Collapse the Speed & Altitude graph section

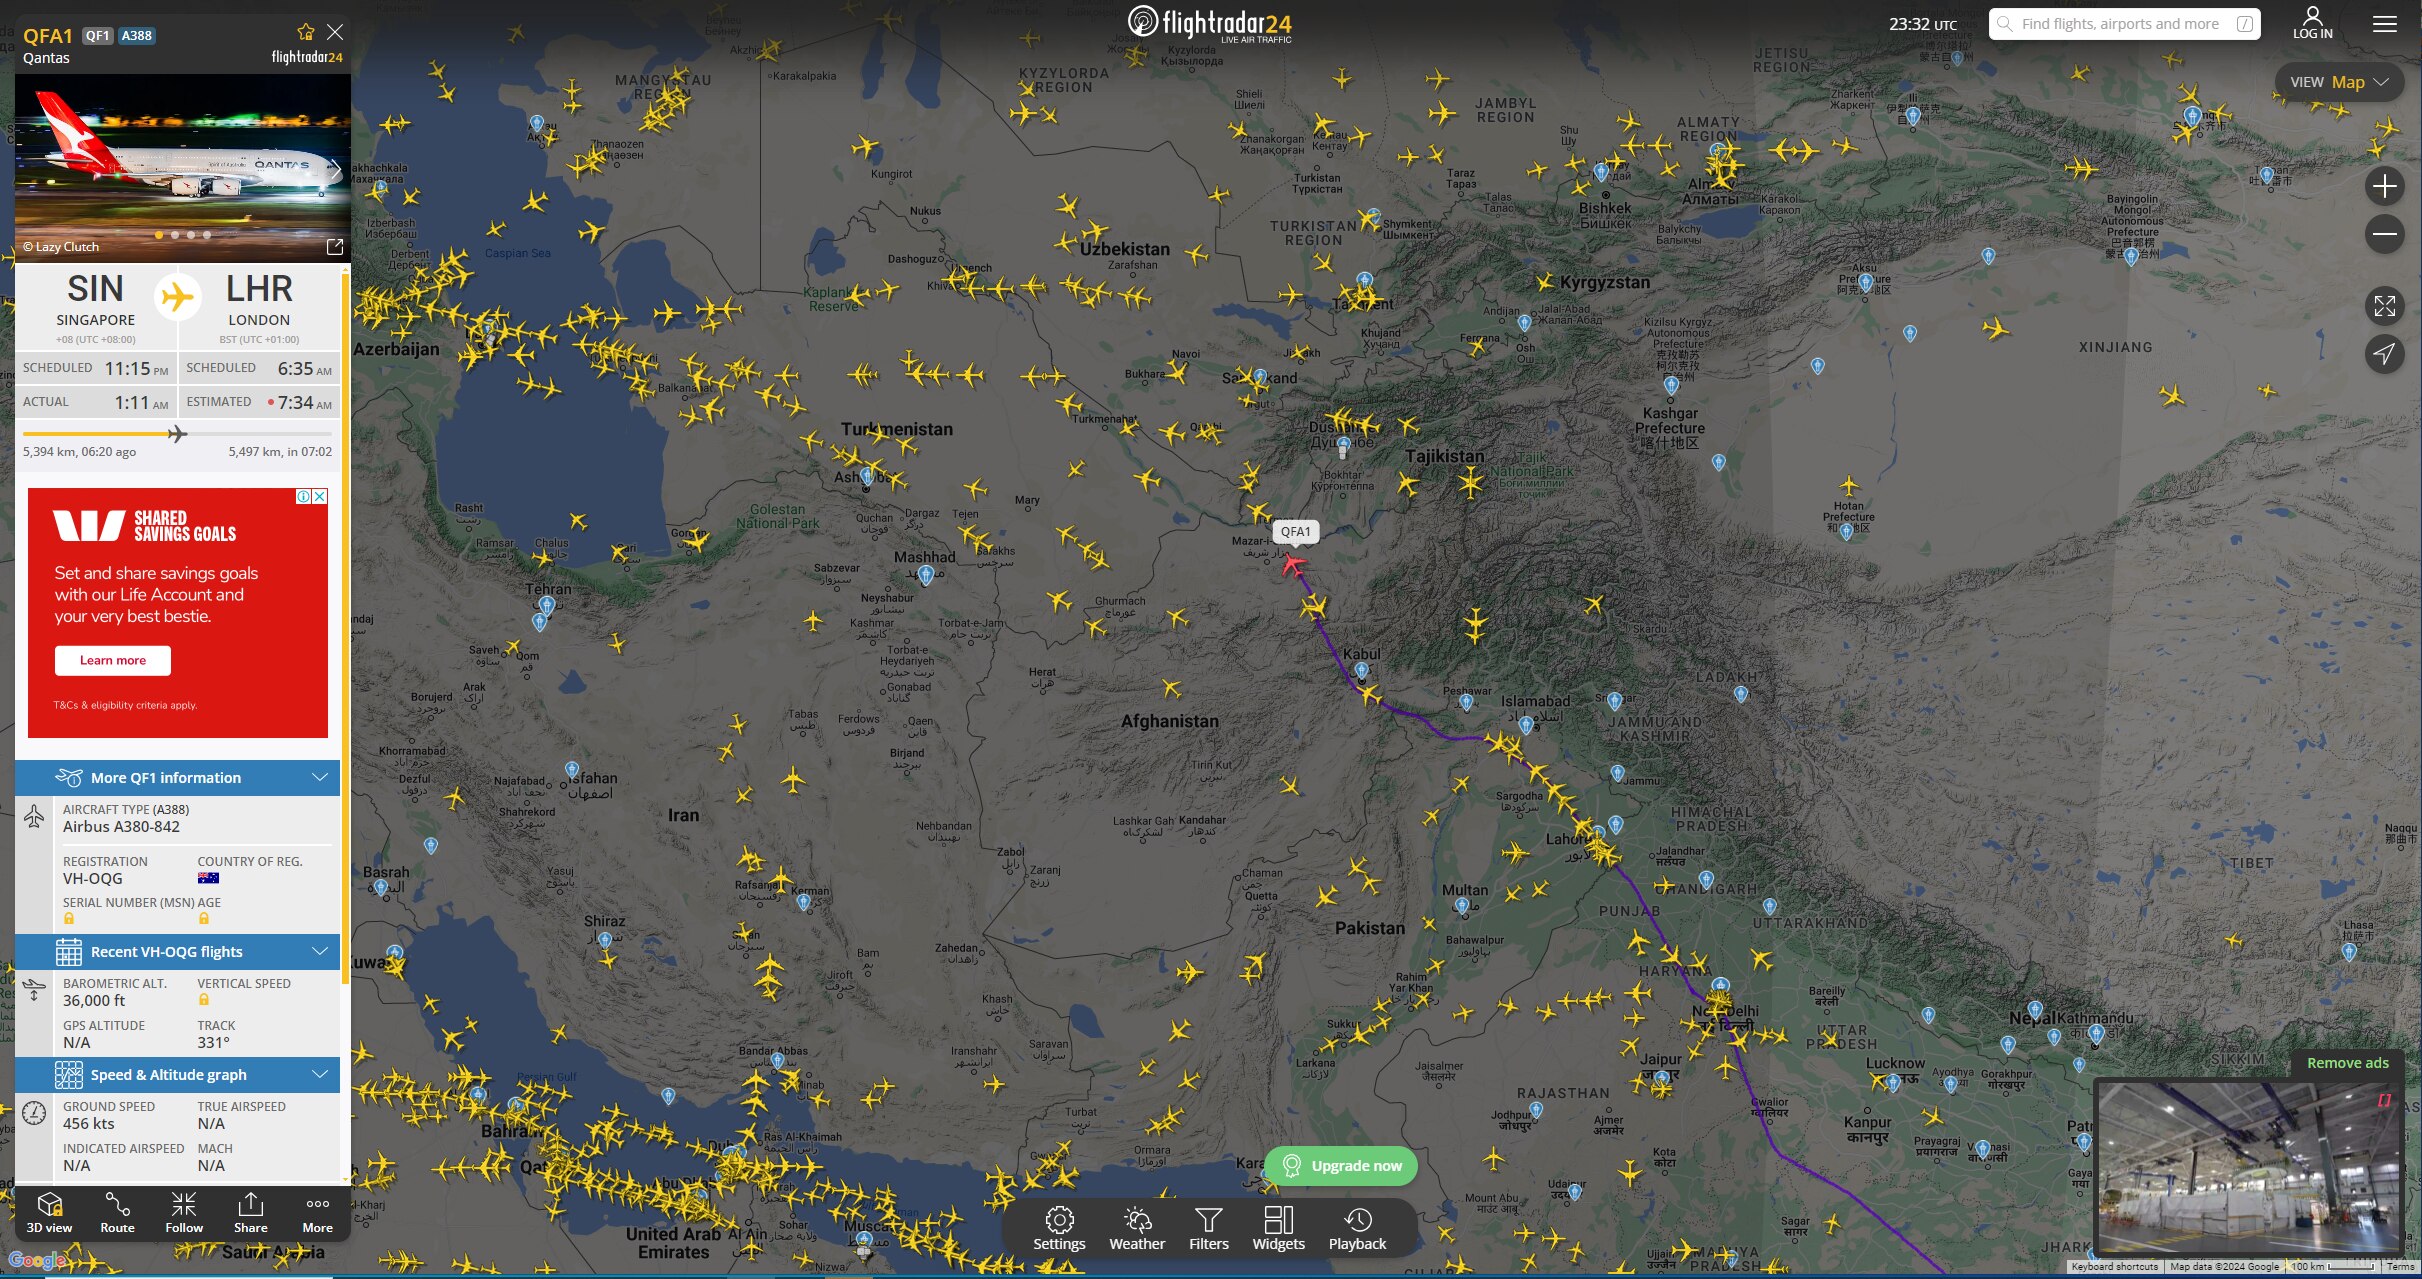tap(319, 1074)
